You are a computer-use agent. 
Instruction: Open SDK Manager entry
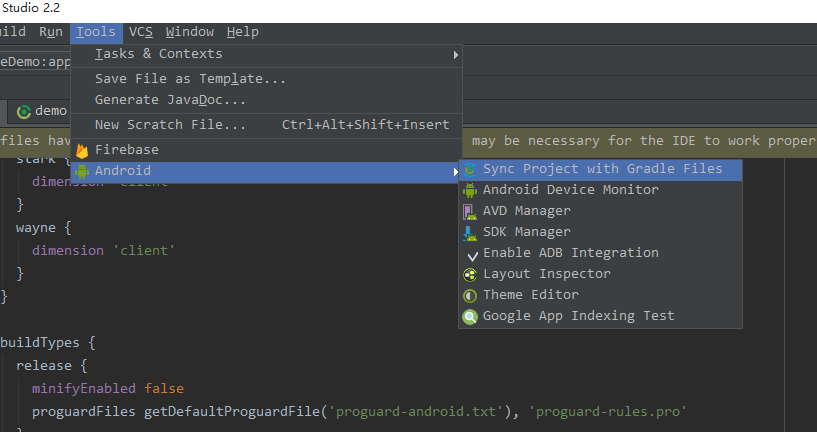(x=600, y=232)
